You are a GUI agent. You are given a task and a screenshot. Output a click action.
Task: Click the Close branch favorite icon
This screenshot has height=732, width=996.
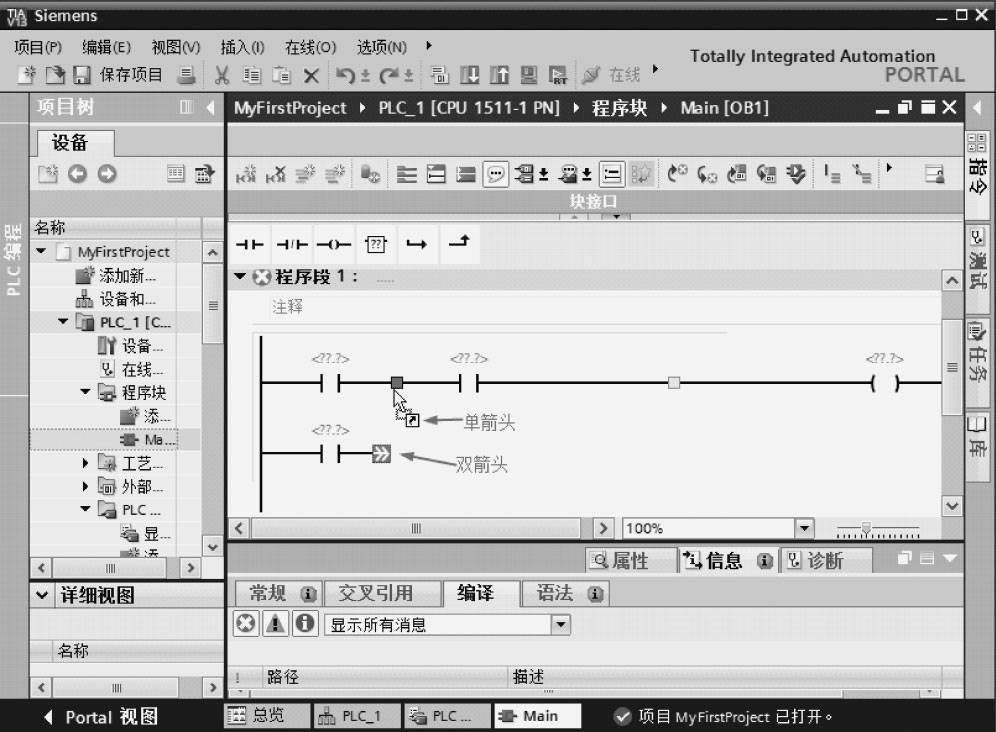click(x=459, y=242)
